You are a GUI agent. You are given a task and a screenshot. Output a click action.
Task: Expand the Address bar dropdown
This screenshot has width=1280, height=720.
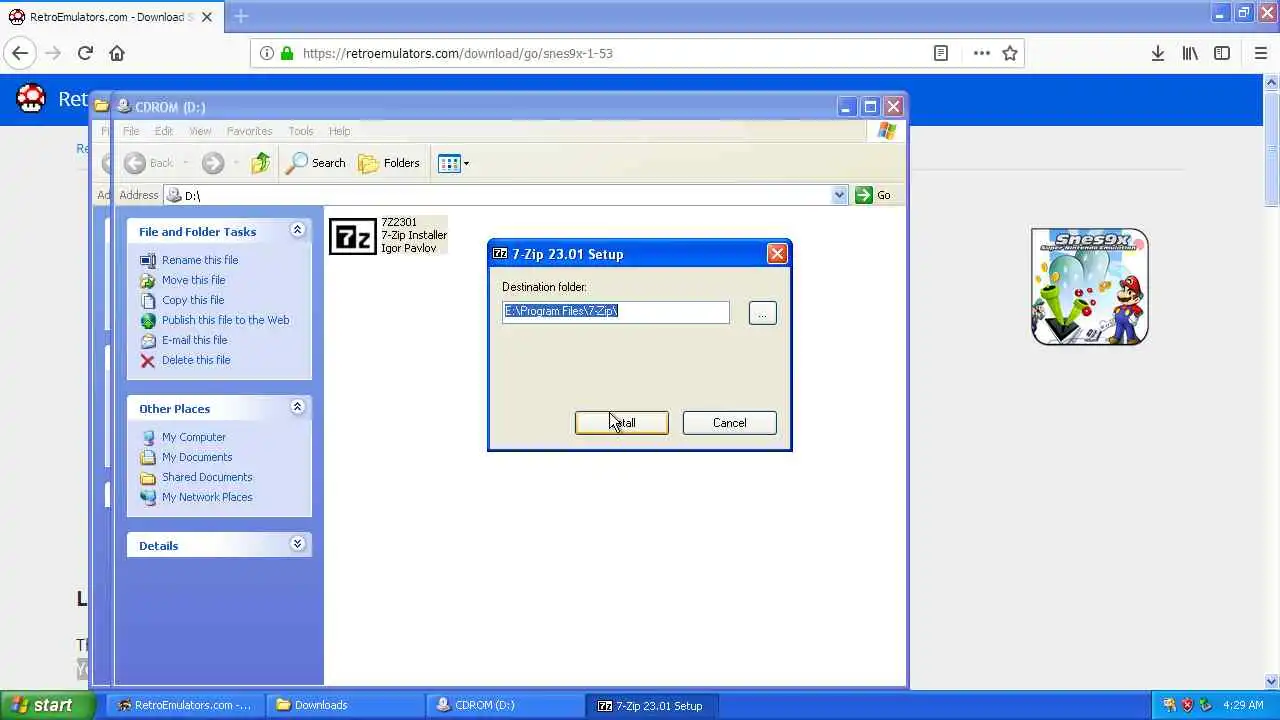[839, 195]
